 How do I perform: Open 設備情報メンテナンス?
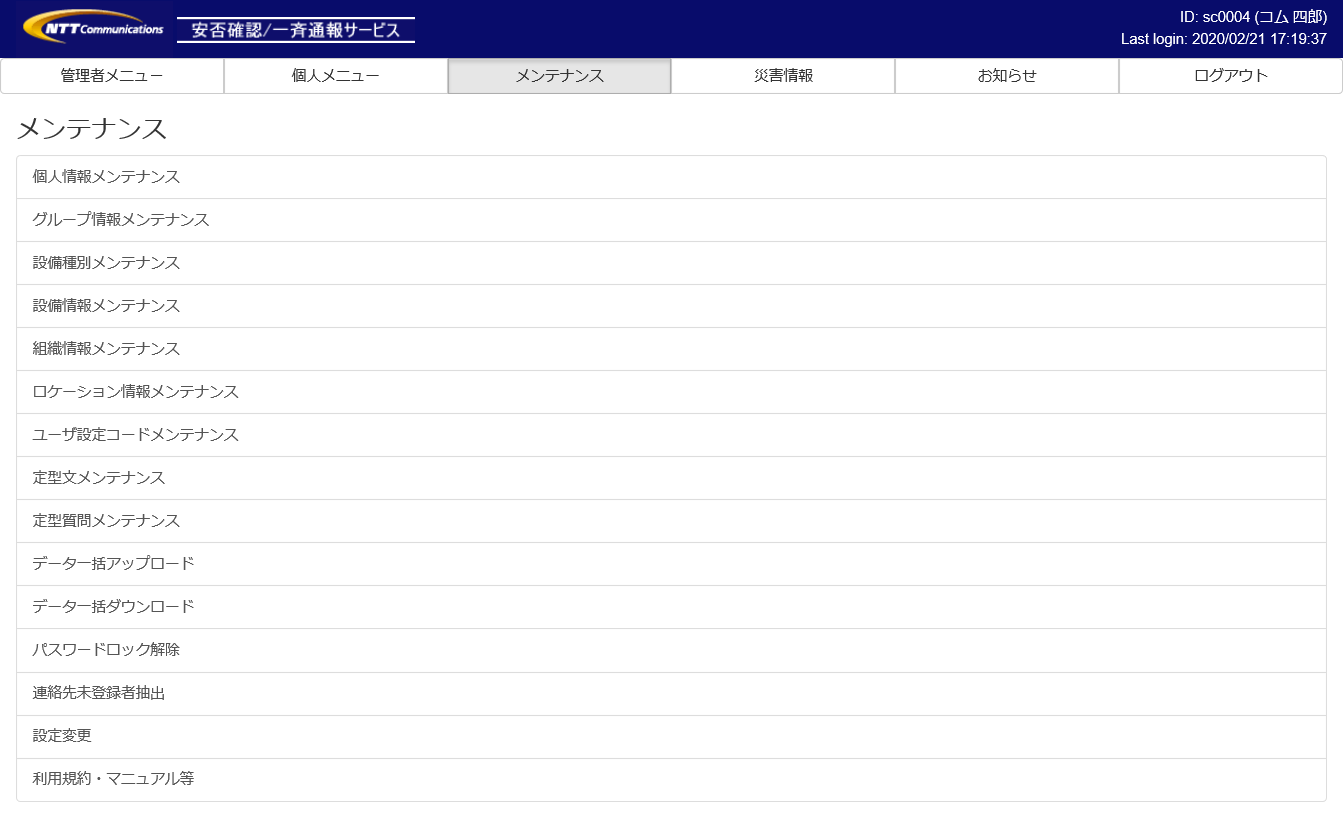(106, 306)
